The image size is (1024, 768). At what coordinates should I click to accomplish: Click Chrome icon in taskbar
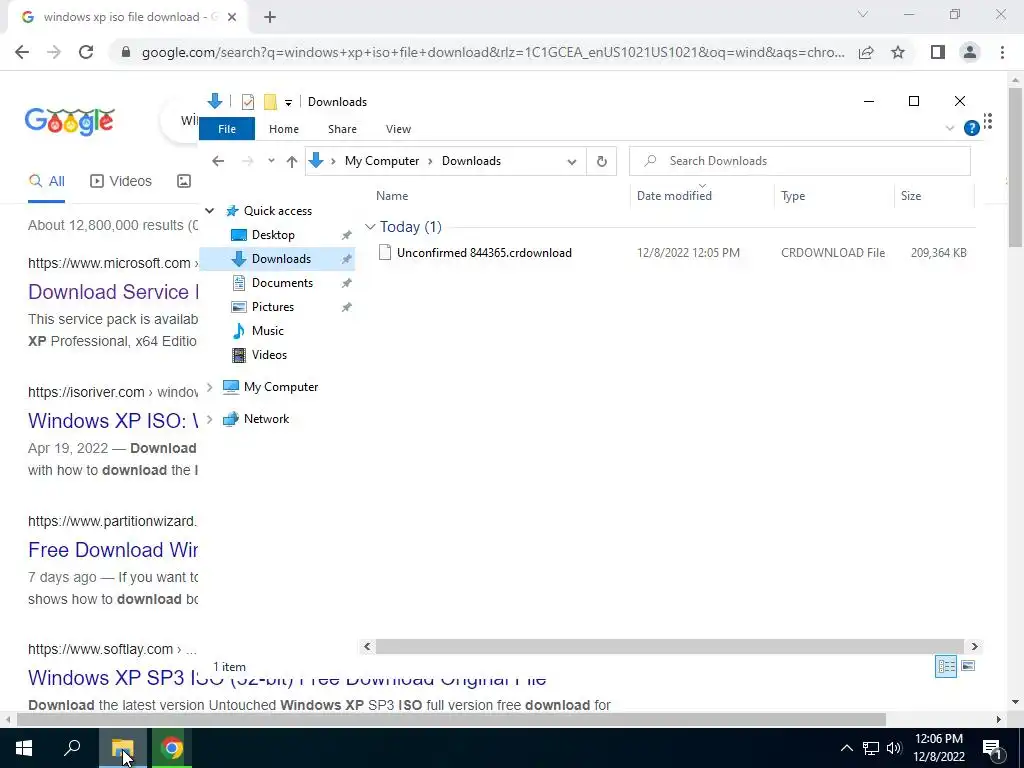coord(172,748)
